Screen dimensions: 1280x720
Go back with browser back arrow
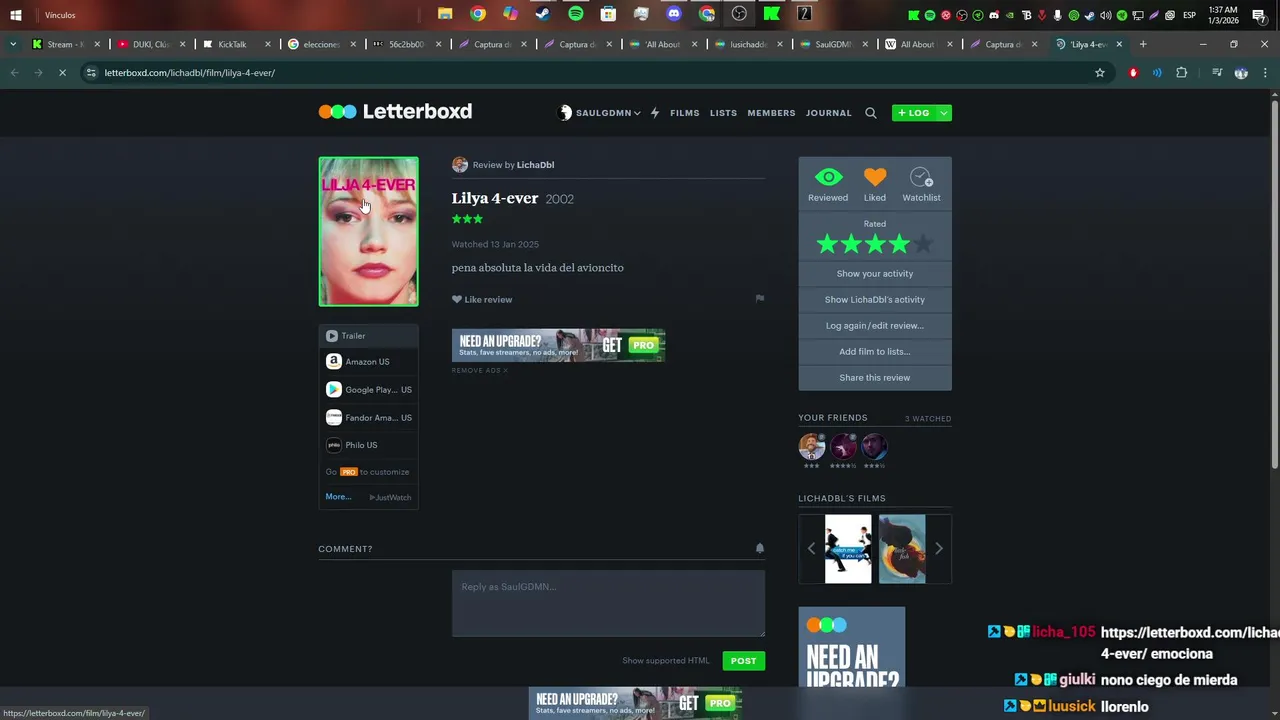click(x=14, y=73)
